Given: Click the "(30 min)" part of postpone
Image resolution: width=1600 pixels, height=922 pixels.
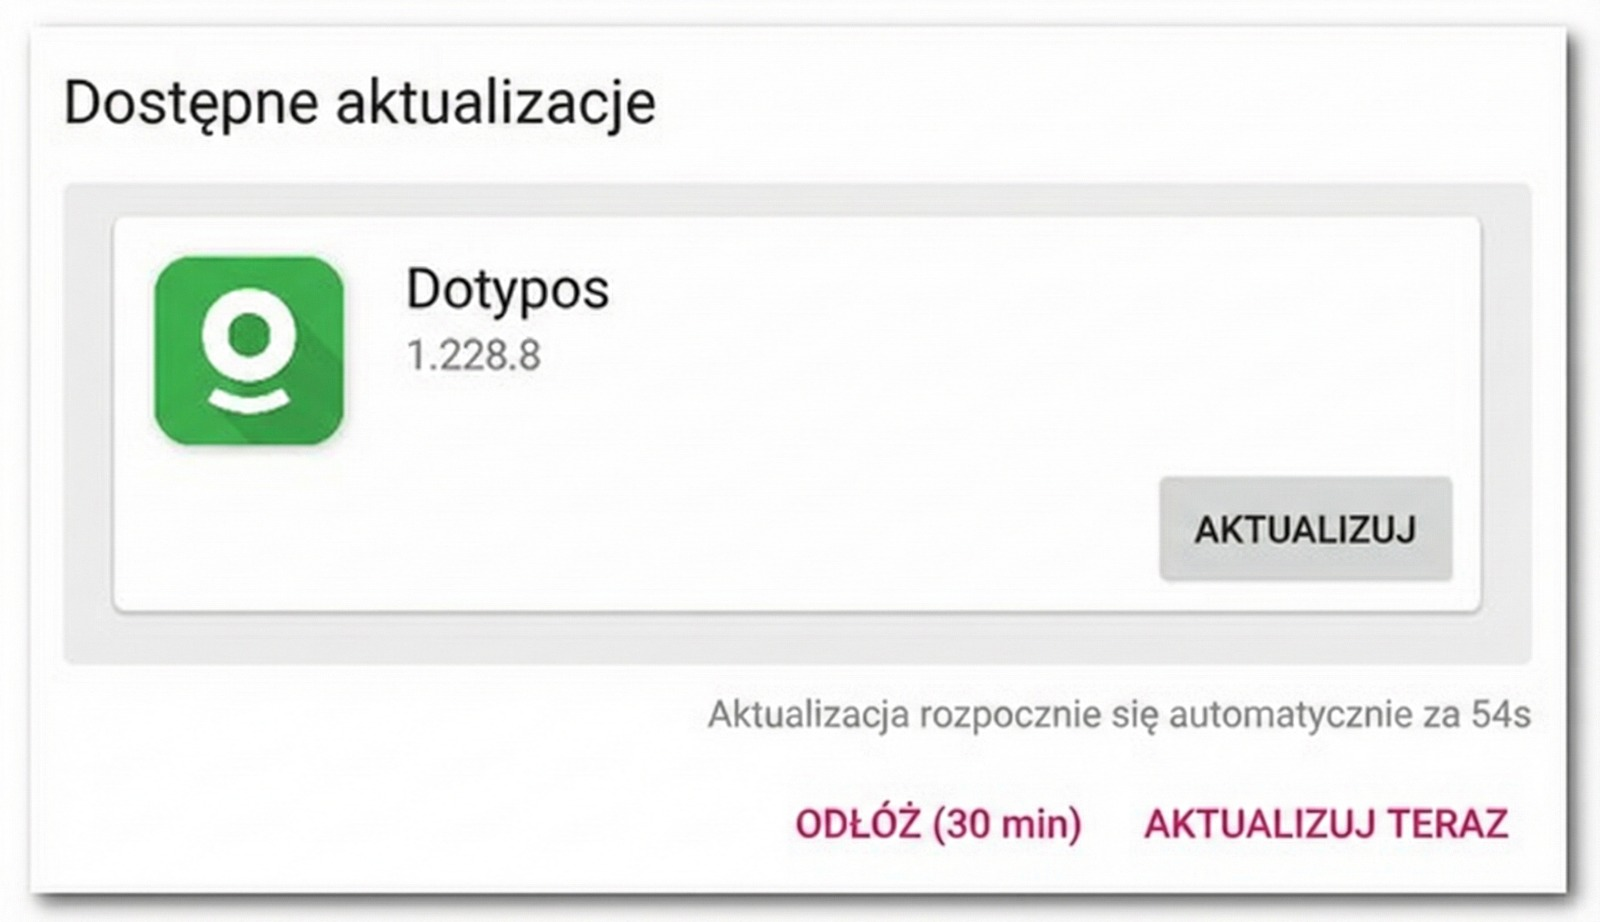Looking at the screenshot, I should [1007, 824].
